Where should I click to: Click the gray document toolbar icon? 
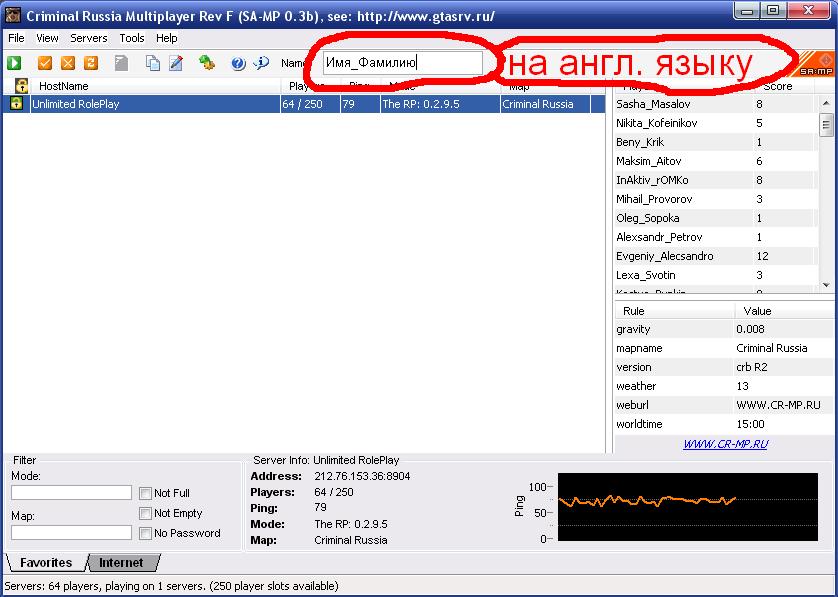[x=122, y=63]
